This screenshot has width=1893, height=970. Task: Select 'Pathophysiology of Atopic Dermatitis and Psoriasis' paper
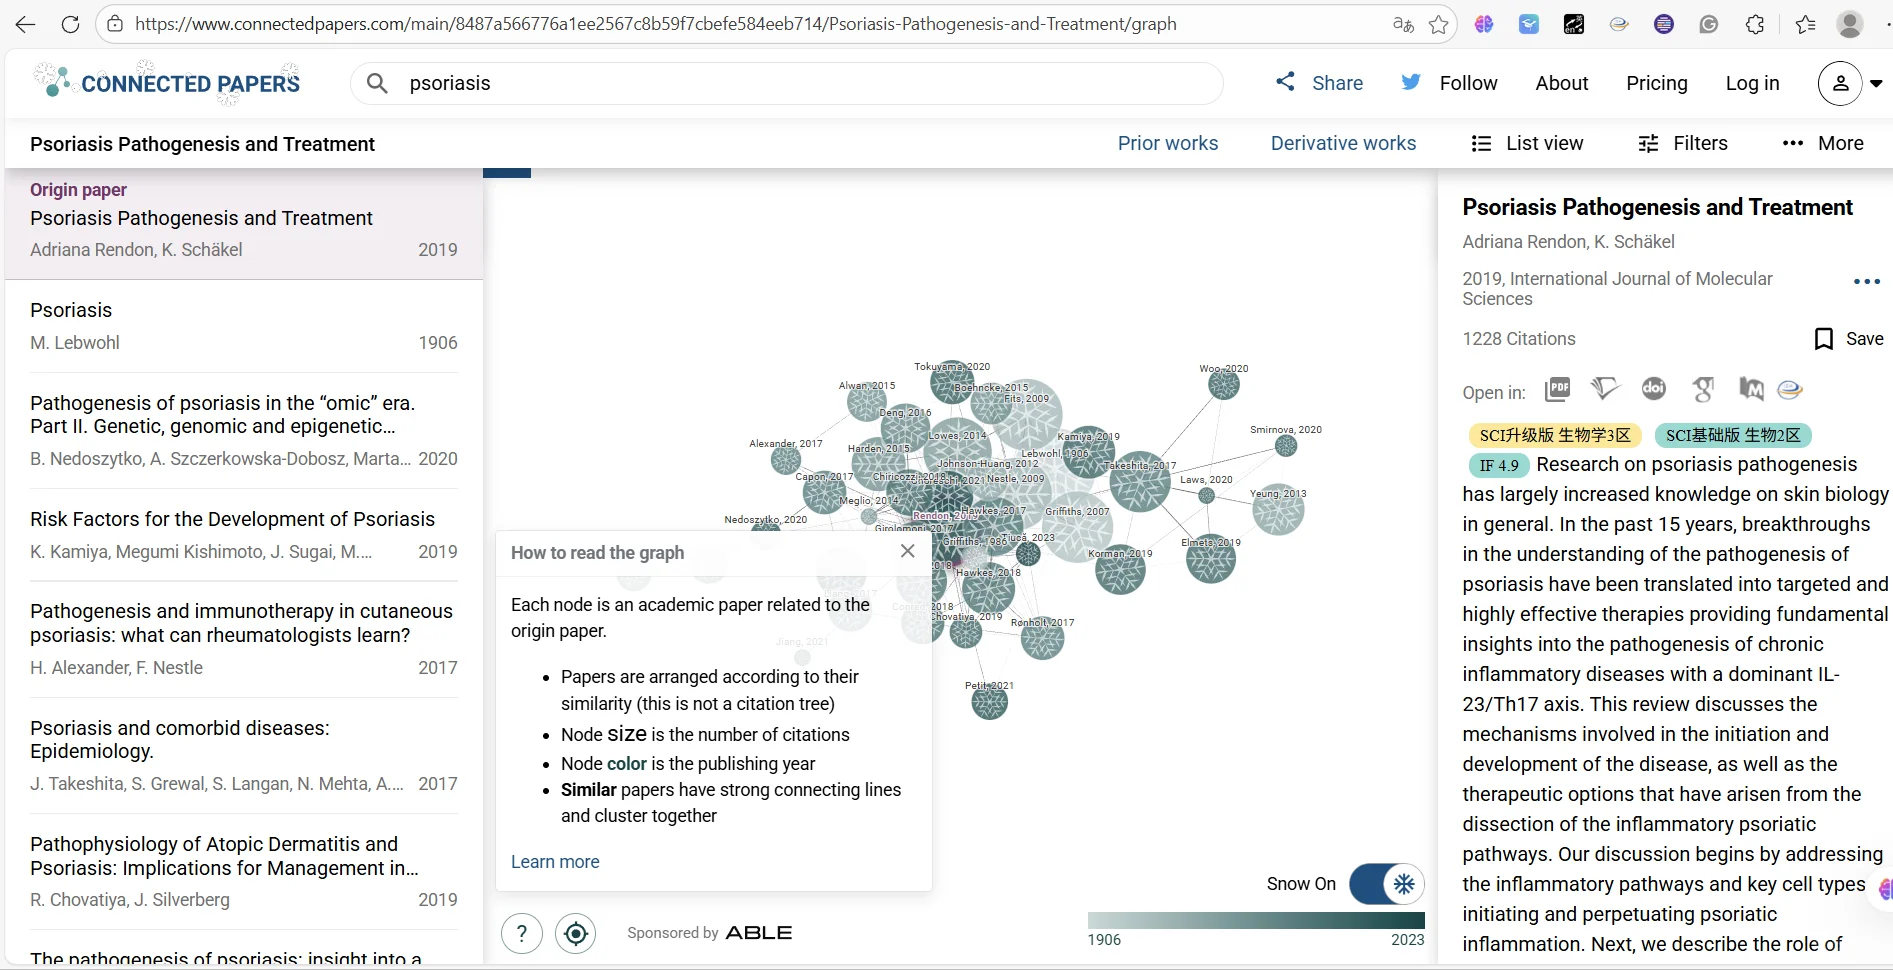coord(244,872)
